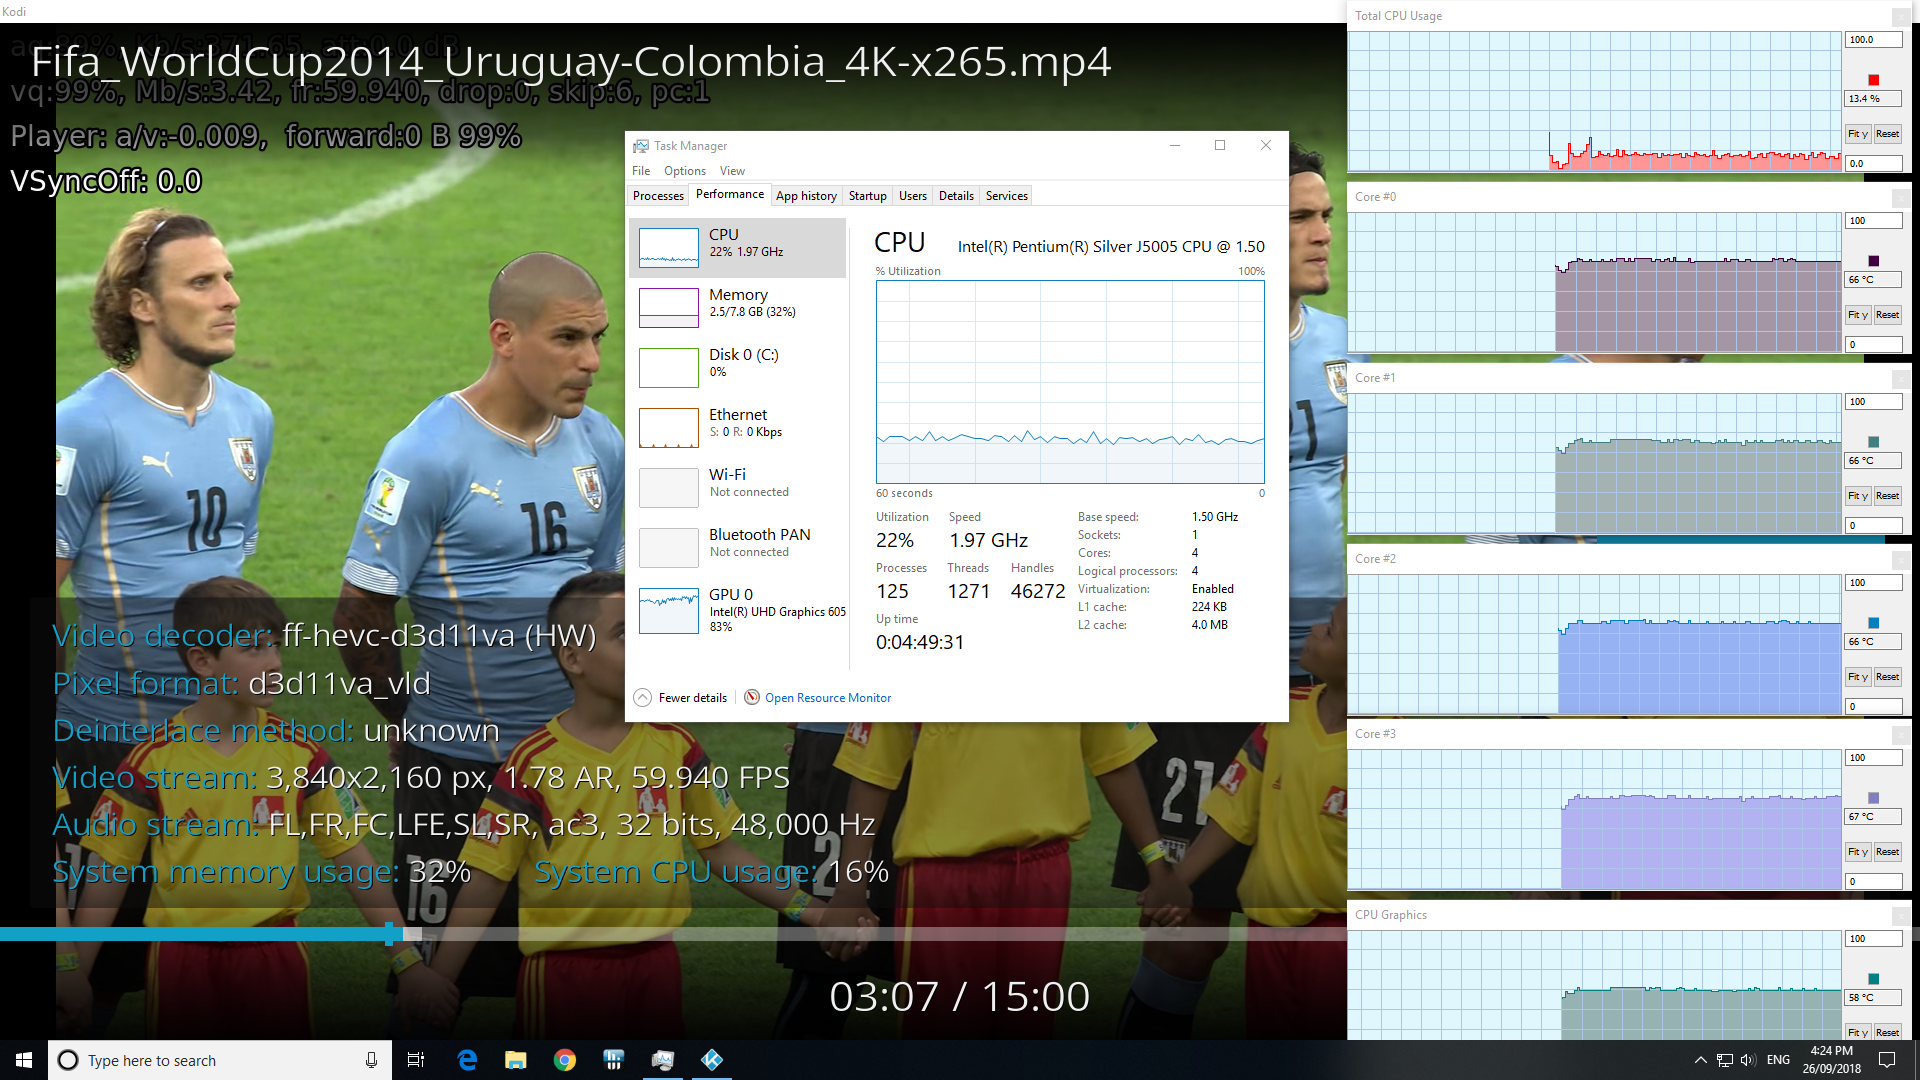Click the dark purple Core #0 color swatch
This screenshot has height=1080, width=1920.
coord(1874,261)
